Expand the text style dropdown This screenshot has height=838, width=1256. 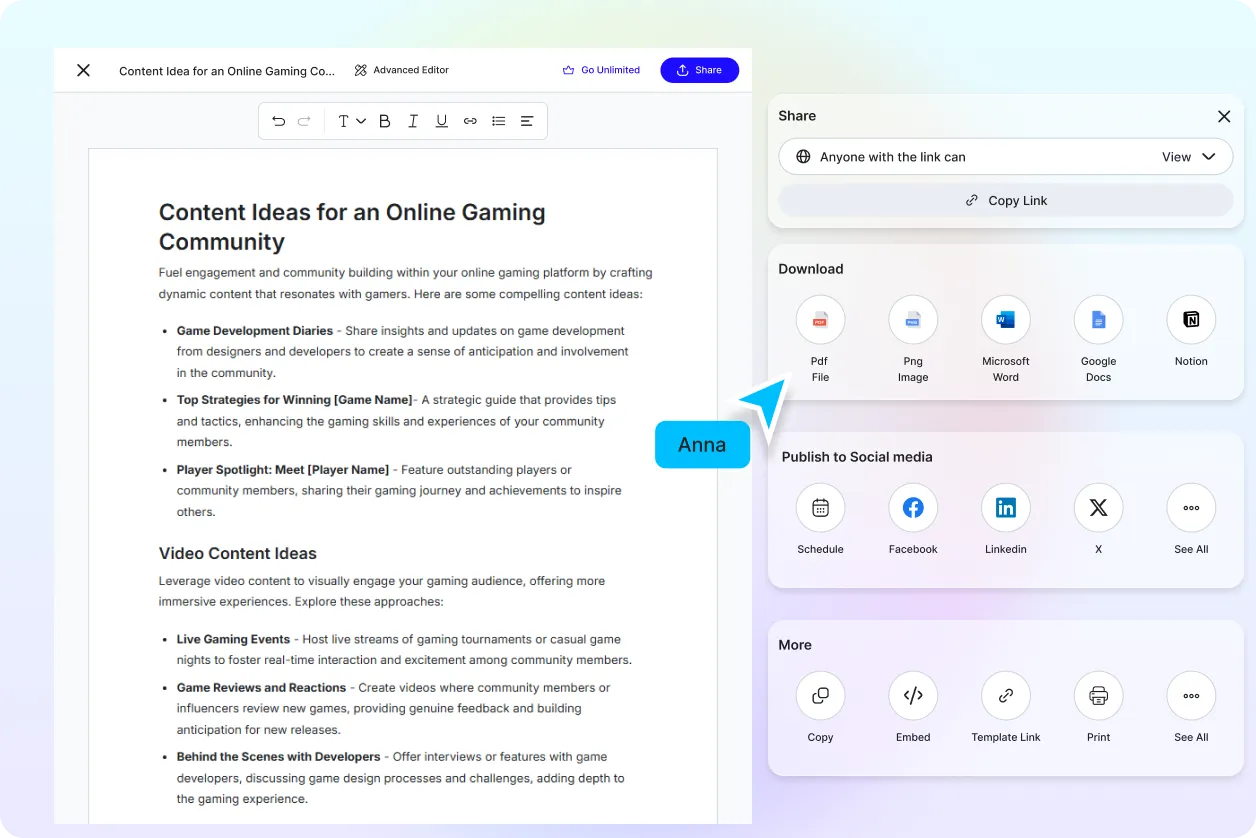350,121
